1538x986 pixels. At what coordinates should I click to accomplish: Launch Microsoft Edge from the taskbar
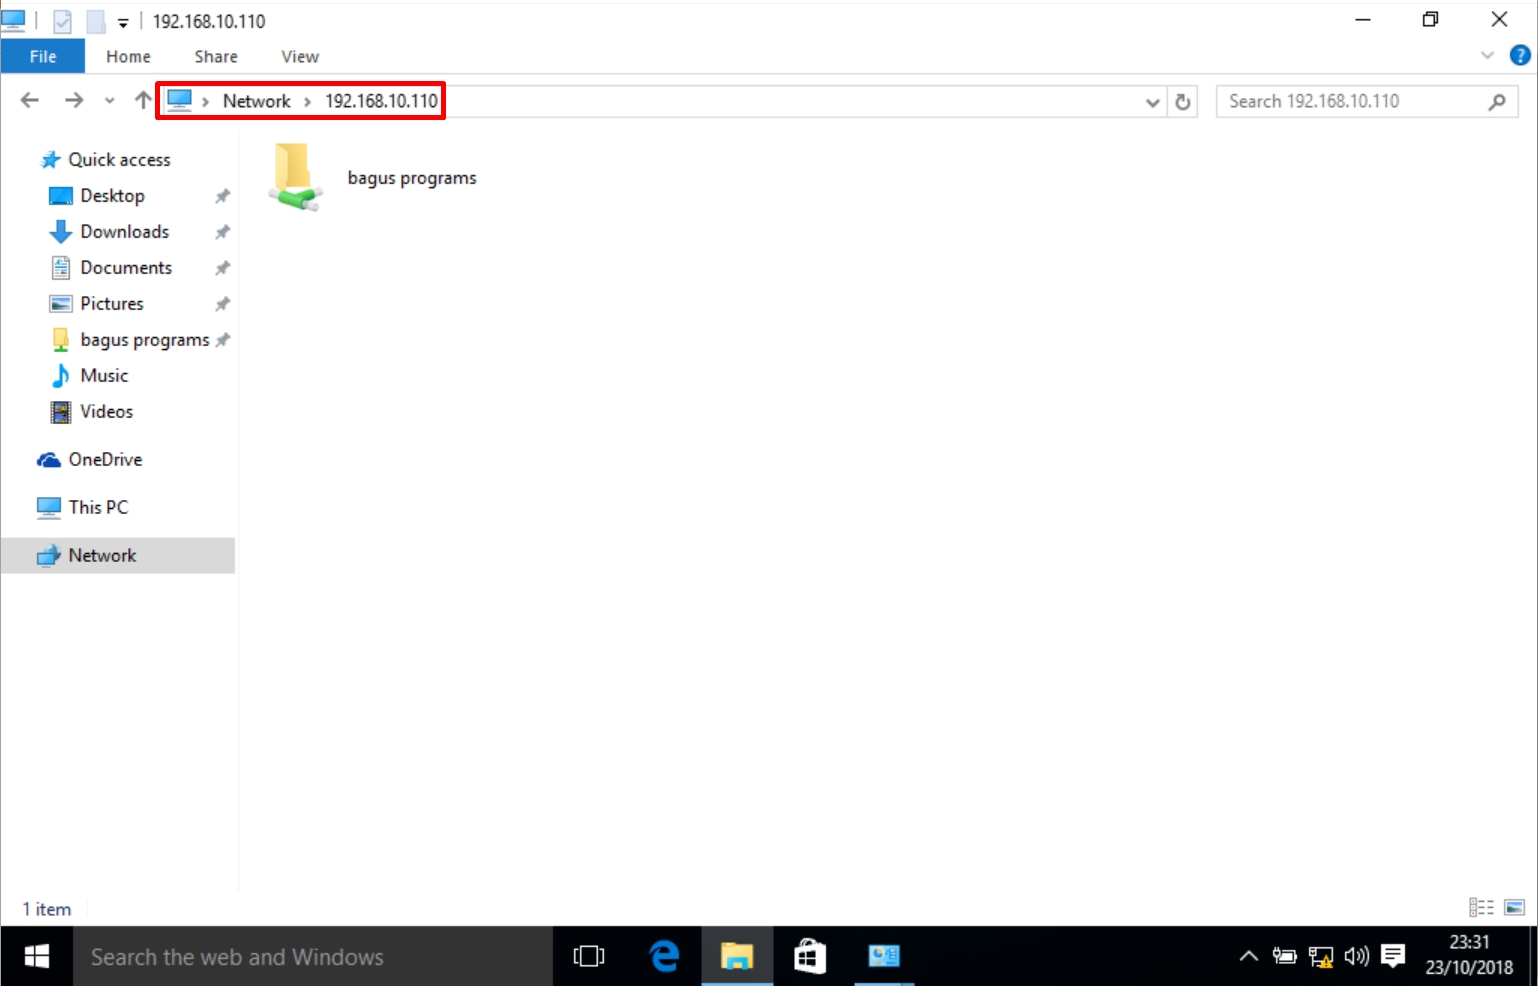663,956
